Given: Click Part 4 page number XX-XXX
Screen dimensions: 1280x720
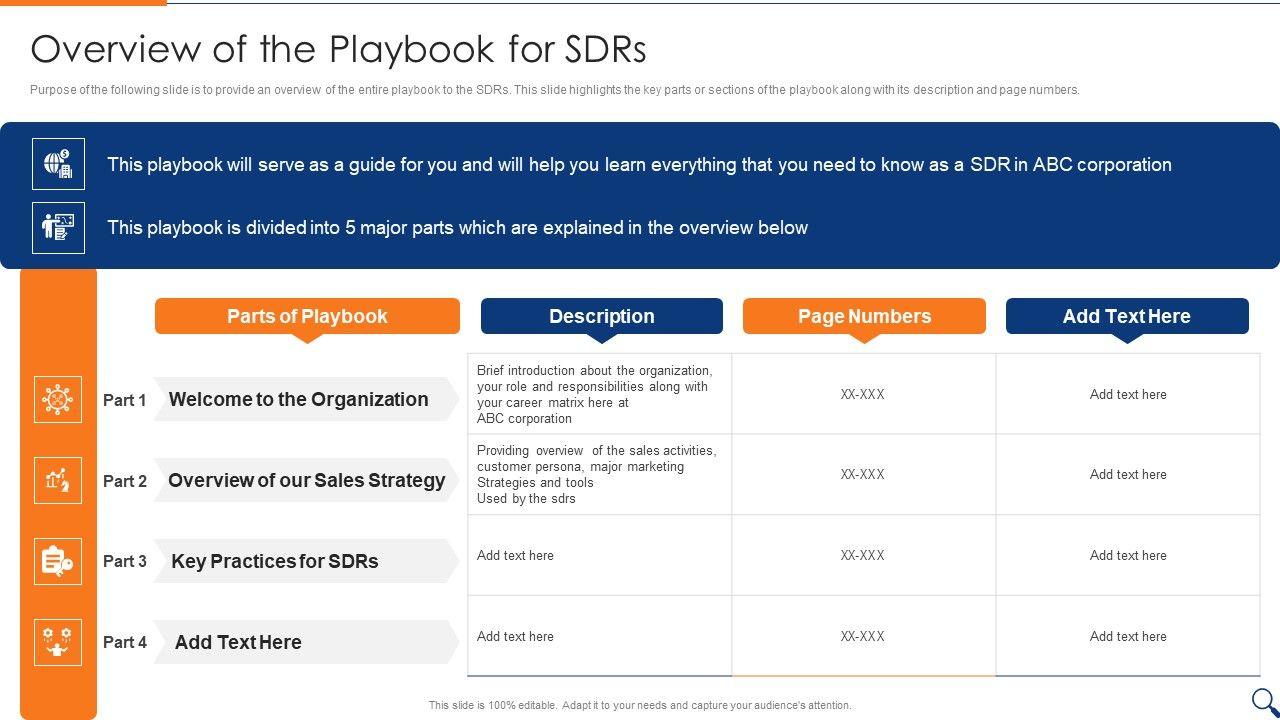Looking at the screenshot, I should click(863, 636).
